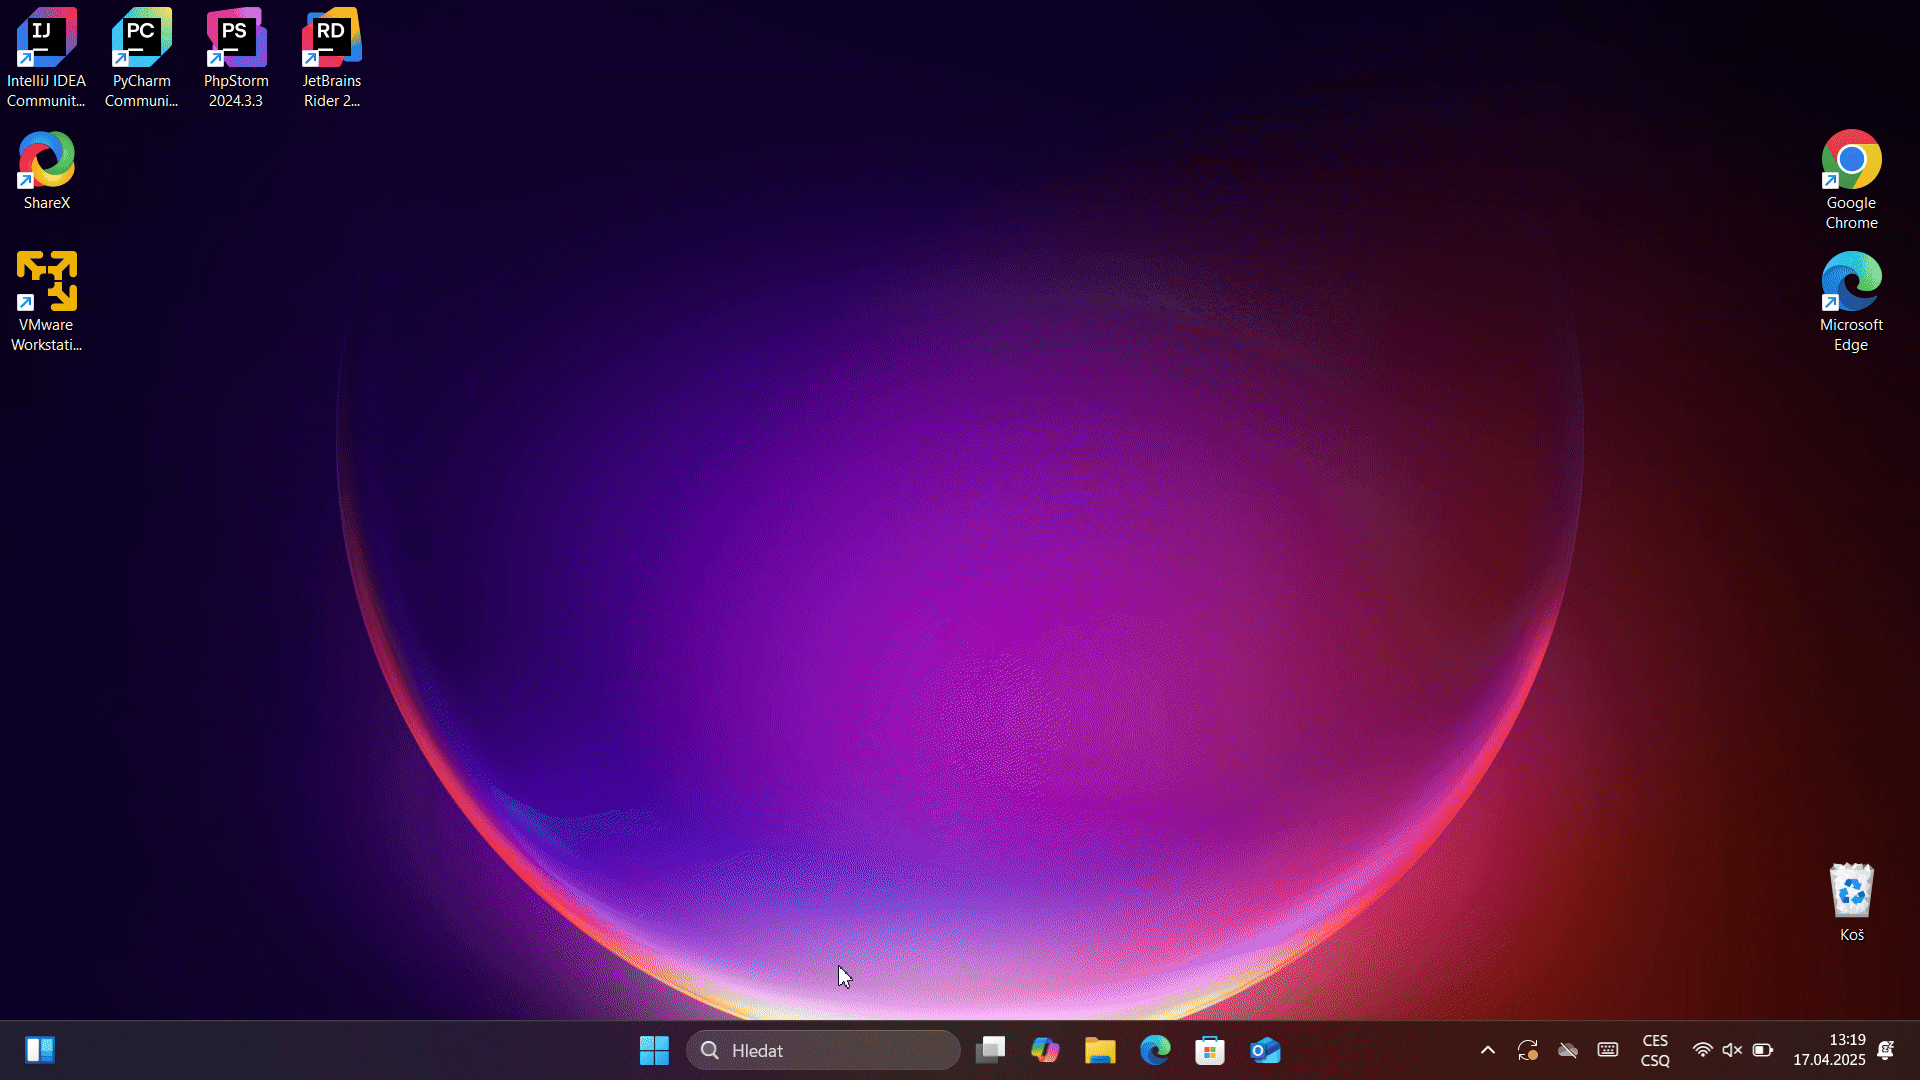Open File Explorer from the taskbar

coord(1100,1050)
